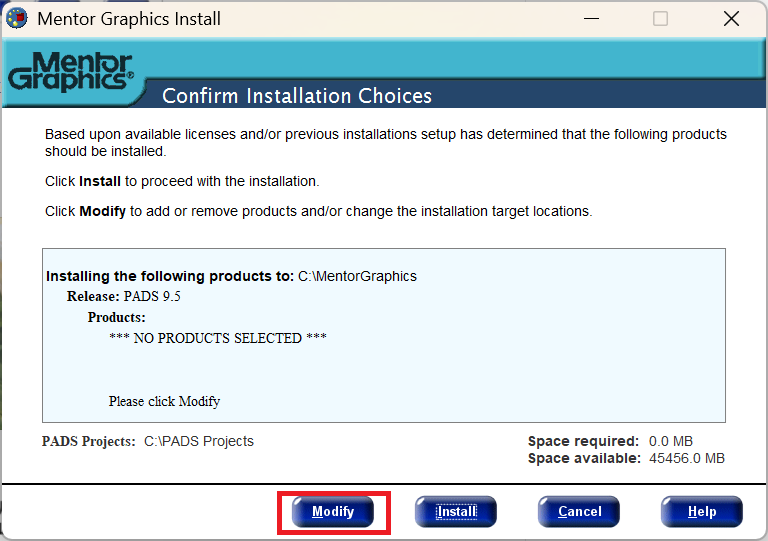Image resolution: width=768 pixels, height=541 pixels.
Task: Click the 'C:\MentorGraphics' install path text
Action: 358,276
